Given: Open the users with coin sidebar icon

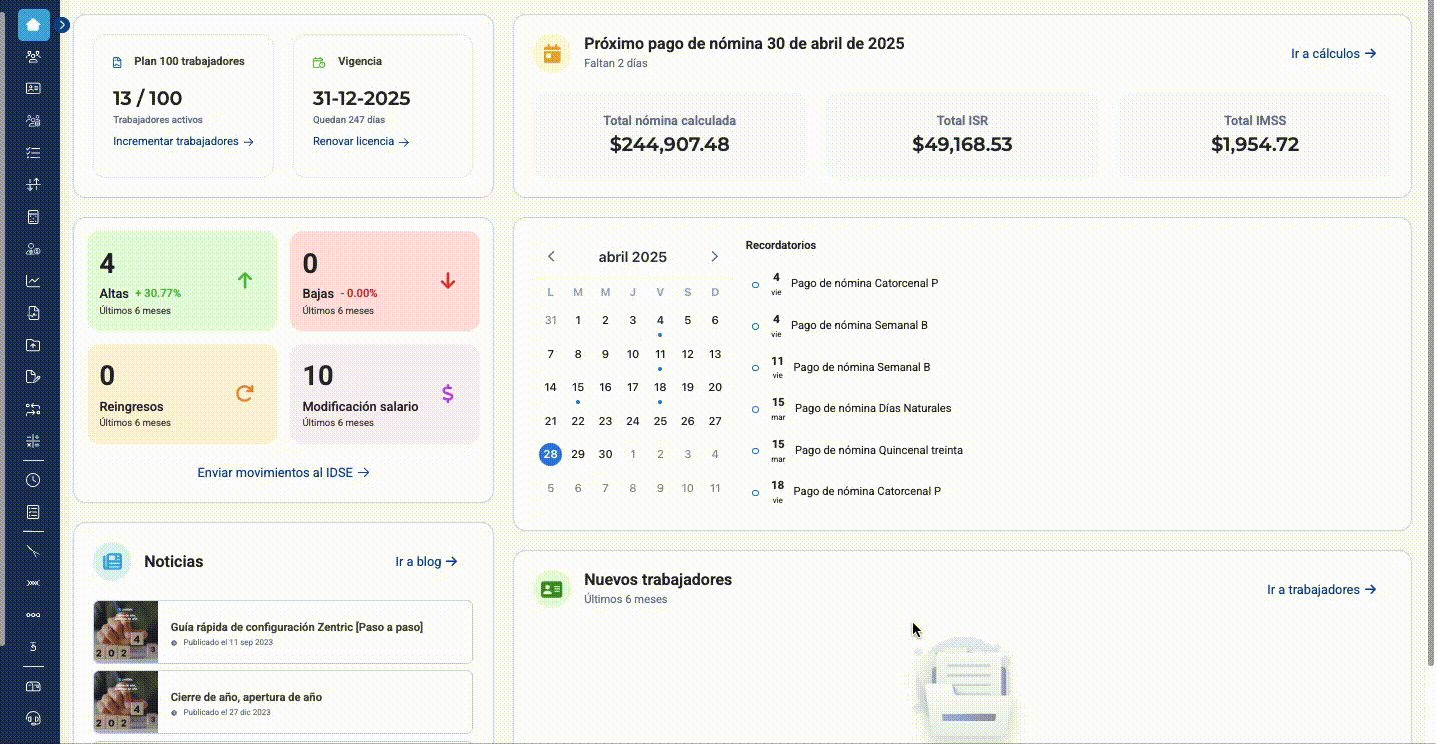Looking at the screenshot, I should [x=33, y=249].
